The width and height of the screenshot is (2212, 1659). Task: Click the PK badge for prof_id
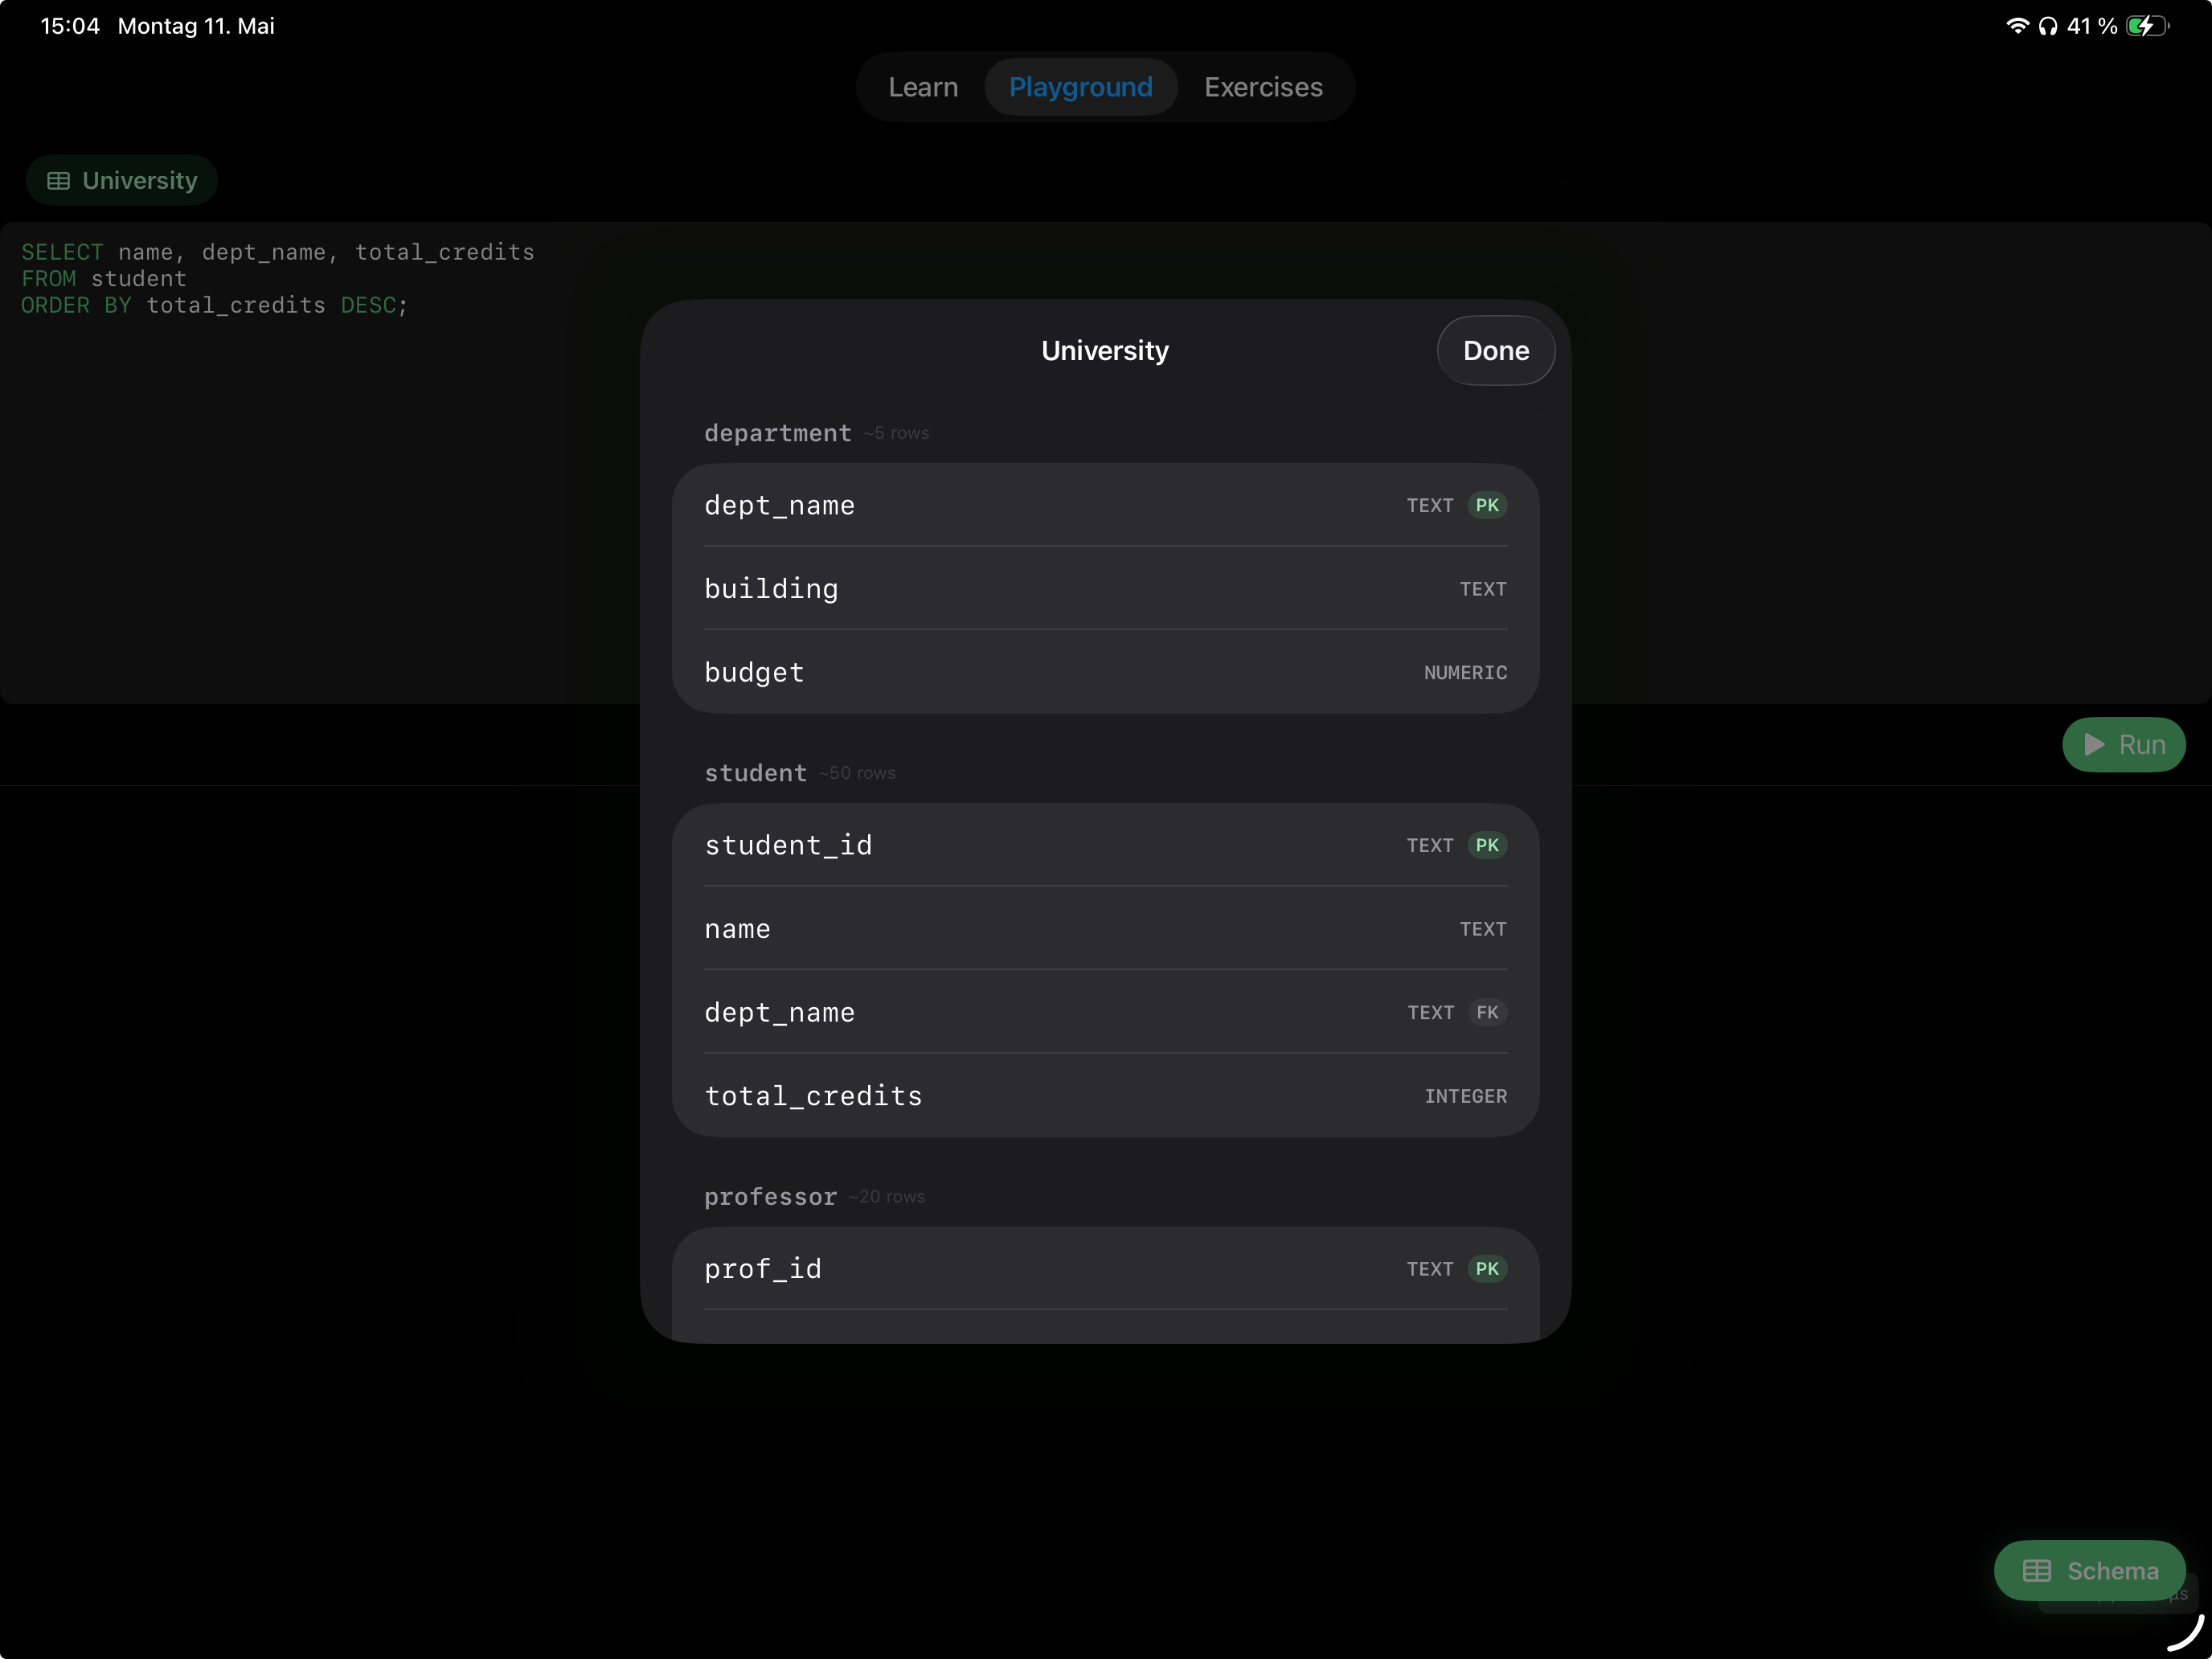(1486, 1268)
